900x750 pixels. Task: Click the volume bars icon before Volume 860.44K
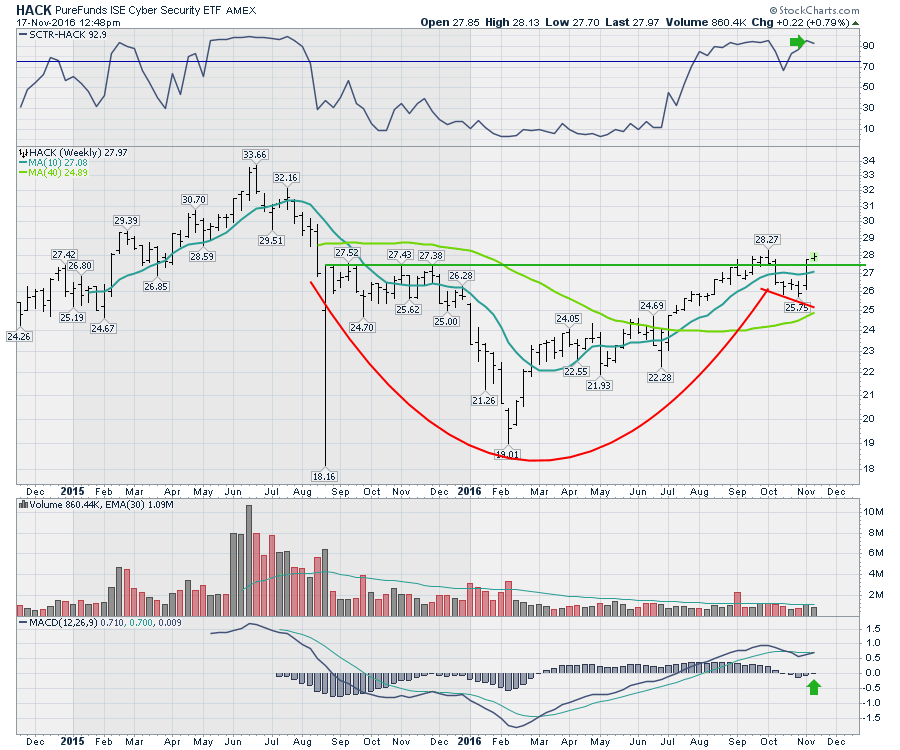point(23,504)
